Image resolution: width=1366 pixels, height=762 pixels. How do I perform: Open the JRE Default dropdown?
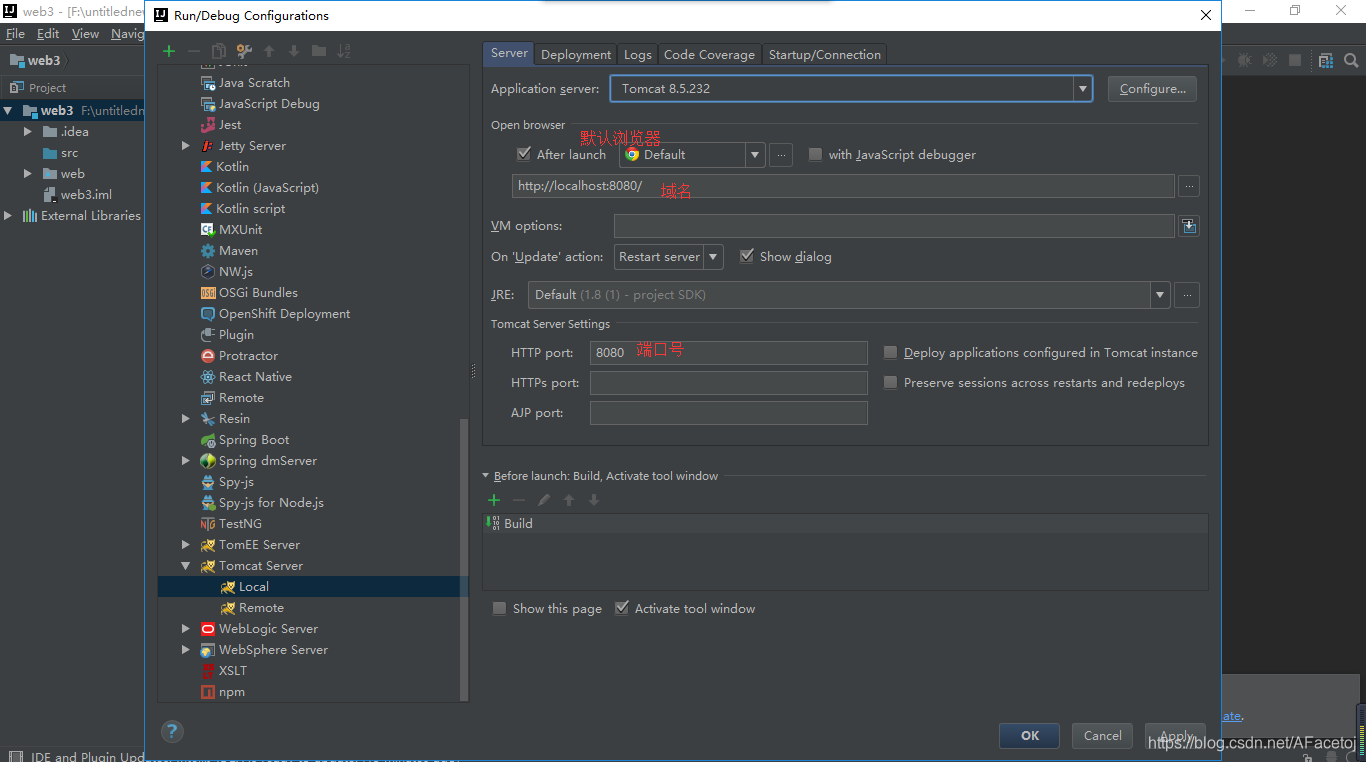pyautogui.click(x=1160, y=295)
